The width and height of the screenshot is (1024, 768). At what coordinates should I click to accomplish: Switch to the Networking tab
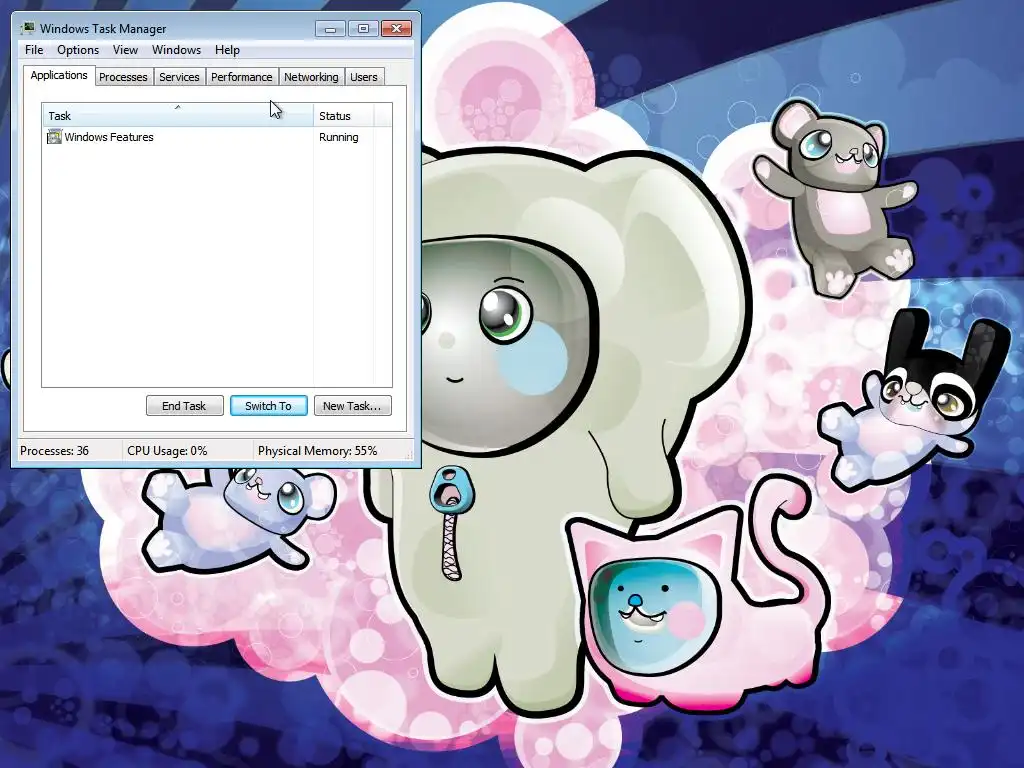coord(311,77)
